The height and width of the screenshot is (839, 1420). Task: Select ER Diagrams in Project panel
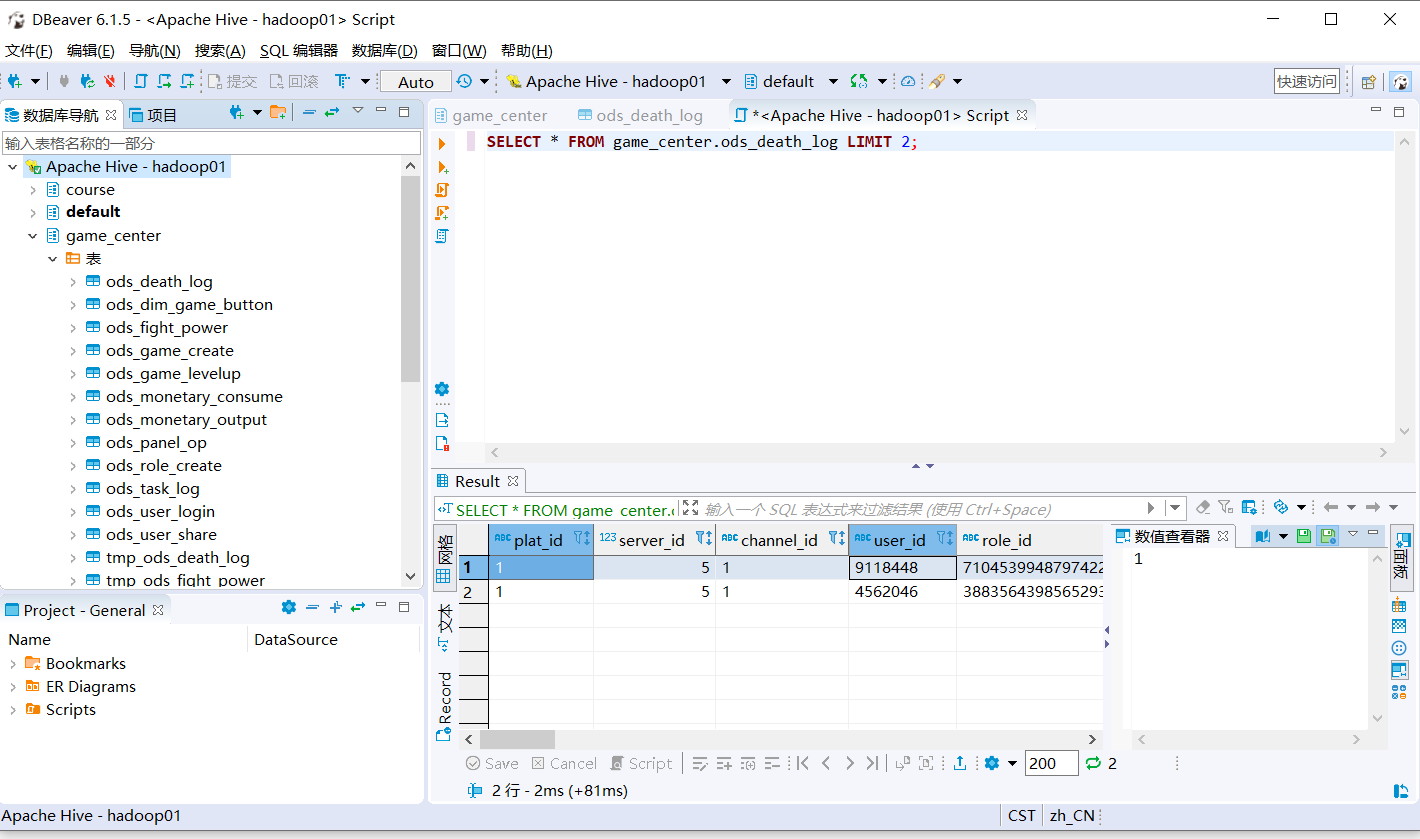point(90,687)
